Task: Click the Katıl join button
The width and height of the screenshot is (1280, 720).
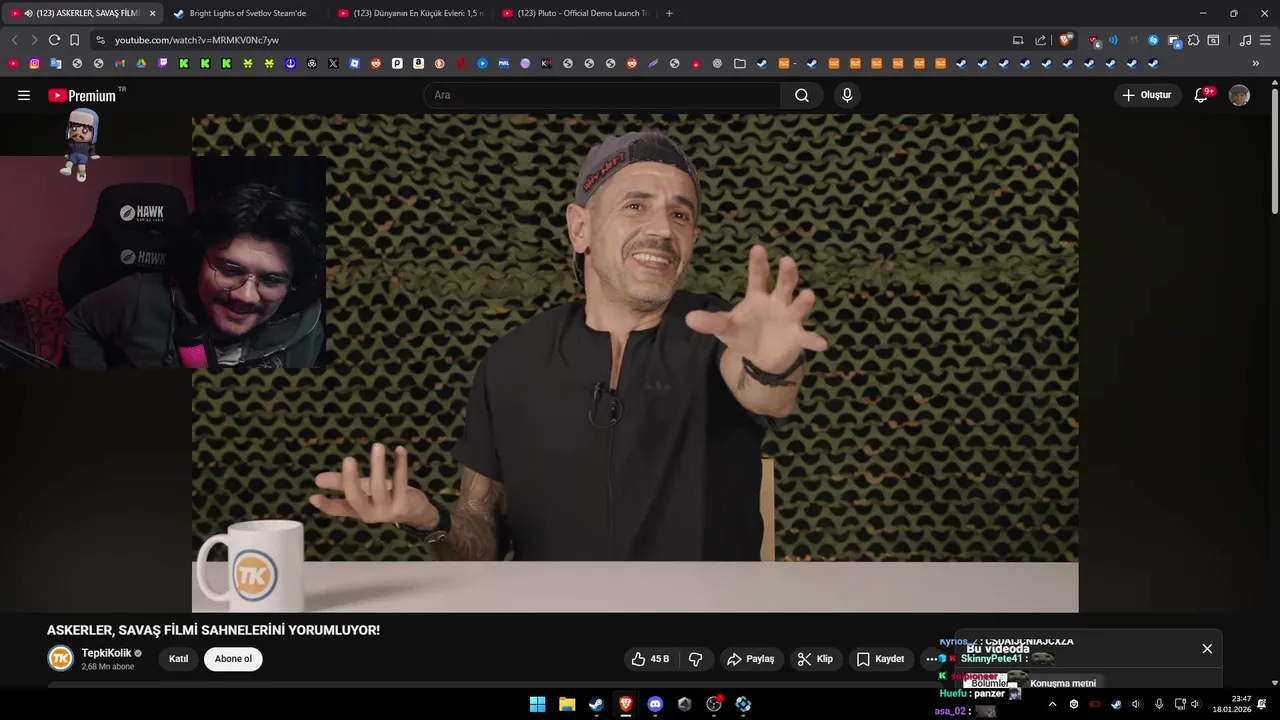Action: pos(178,659)
